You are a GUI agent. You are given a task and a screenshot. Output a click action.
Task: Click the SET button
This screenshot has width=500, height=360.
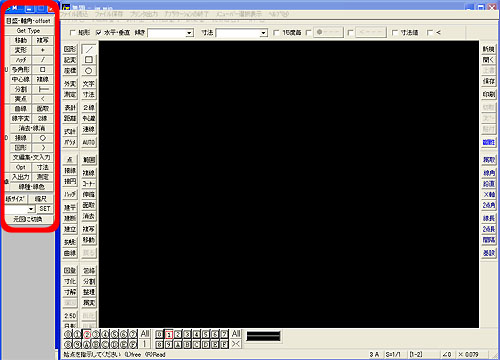[x=45, y=209]
